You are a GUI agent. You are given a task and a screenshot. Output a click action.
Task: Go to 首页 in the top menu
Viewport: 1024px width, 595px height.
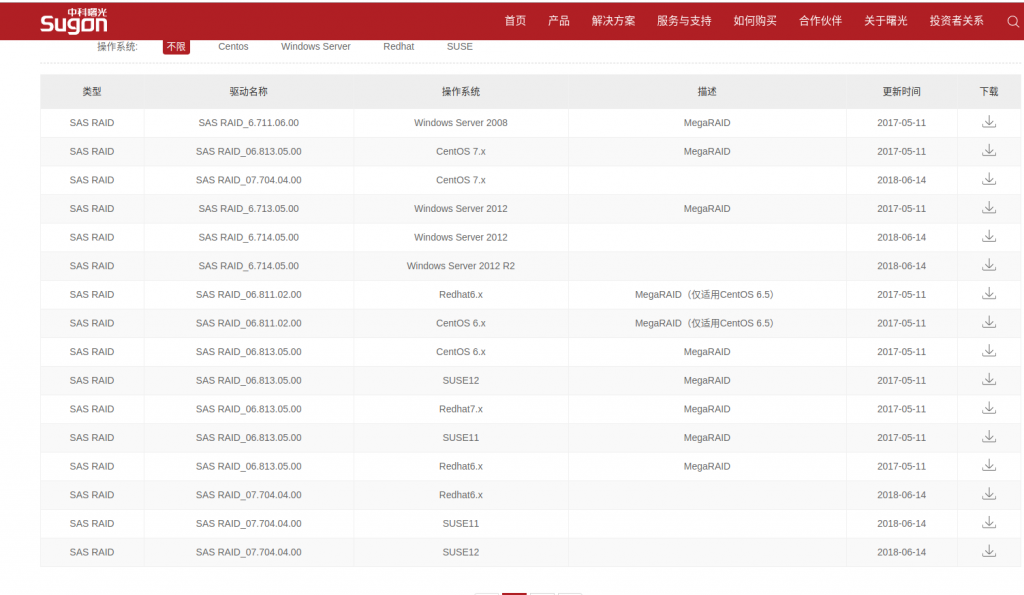pyautogui.click(x=515, y=21)
